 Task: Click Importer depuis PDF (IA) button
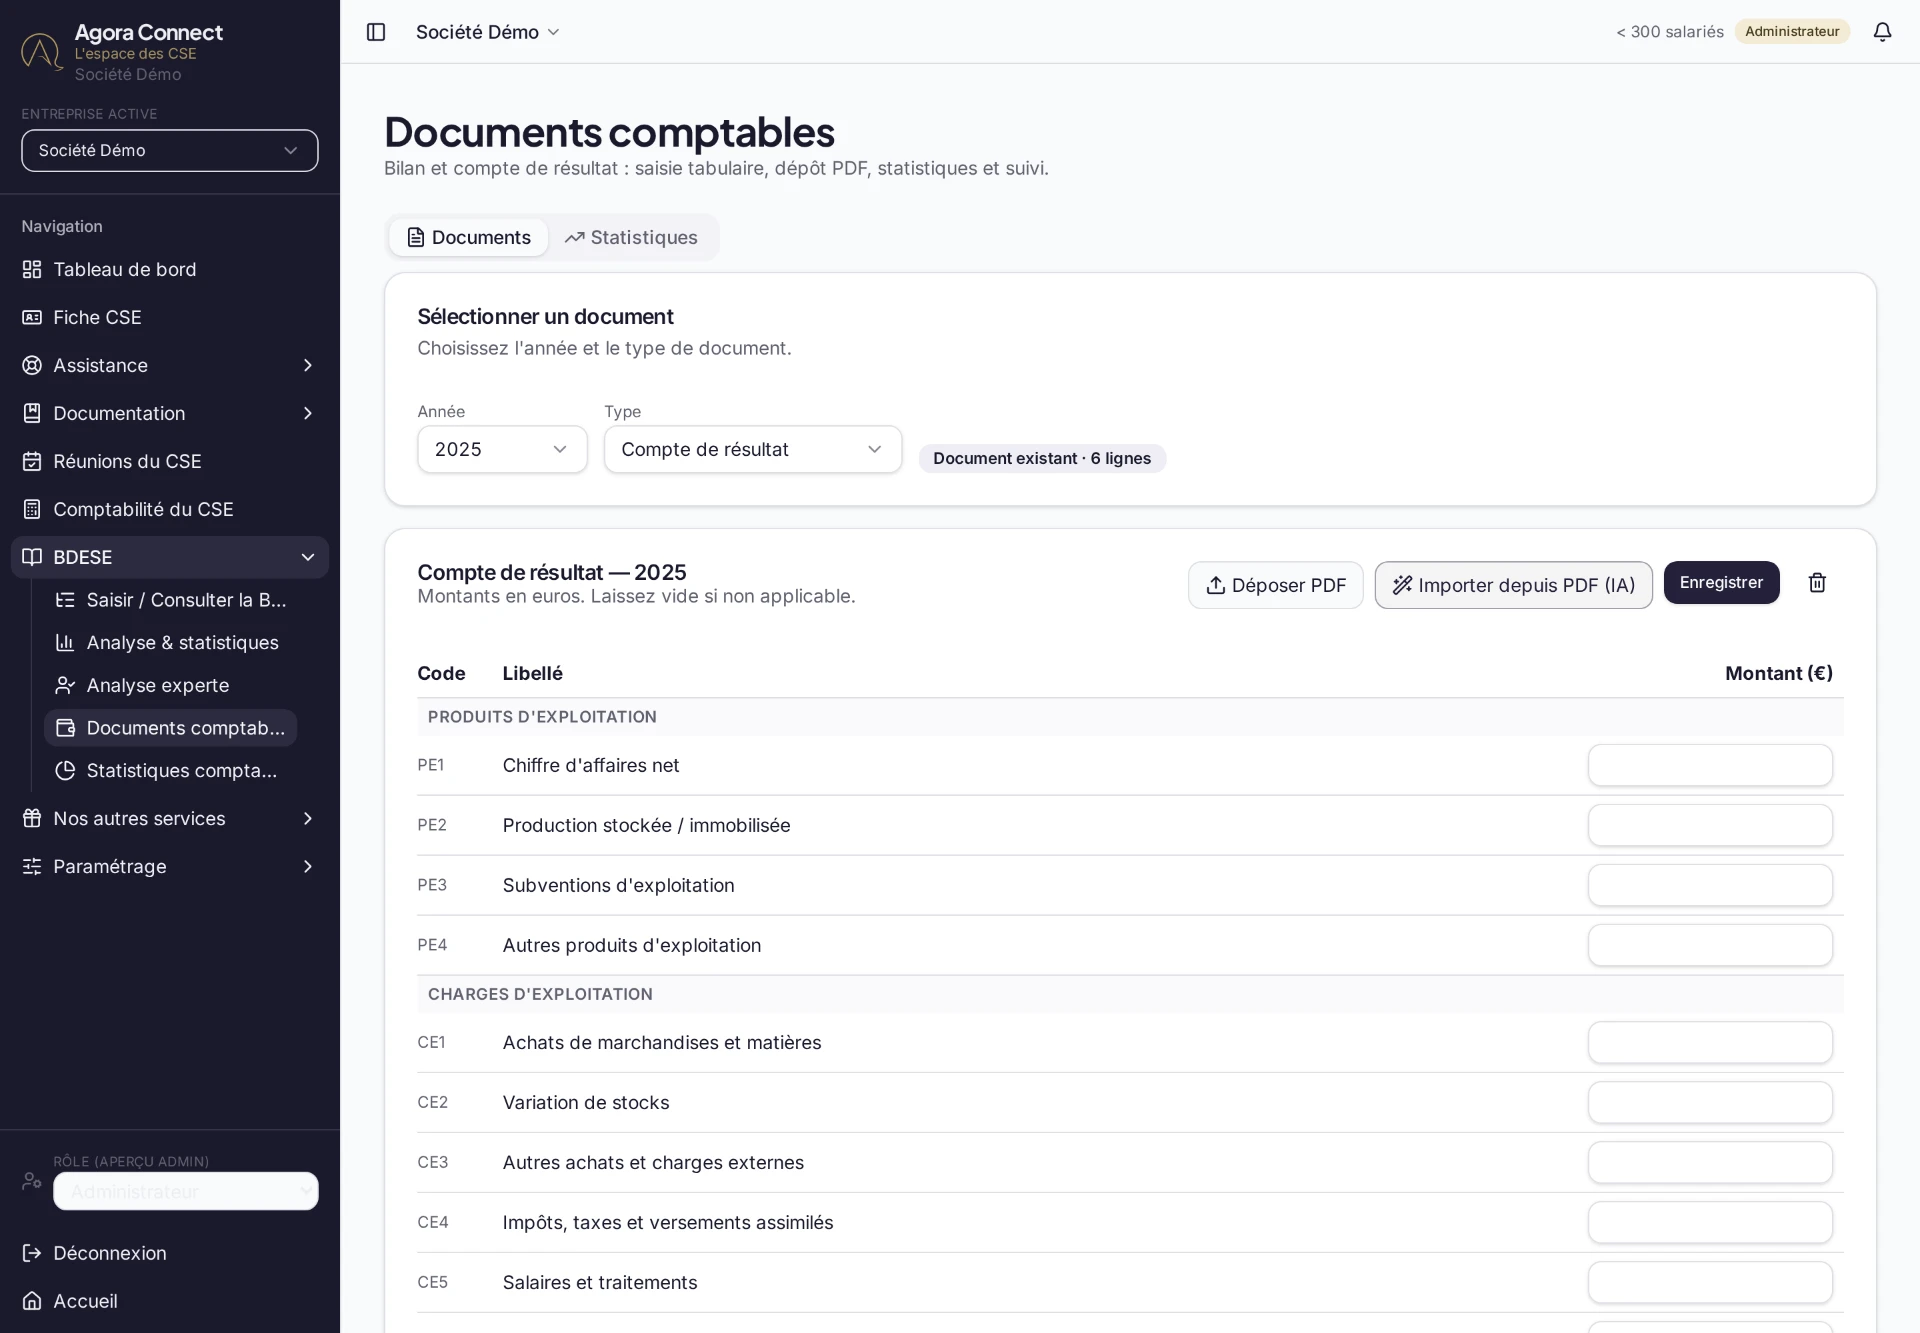pos(1513,585)
